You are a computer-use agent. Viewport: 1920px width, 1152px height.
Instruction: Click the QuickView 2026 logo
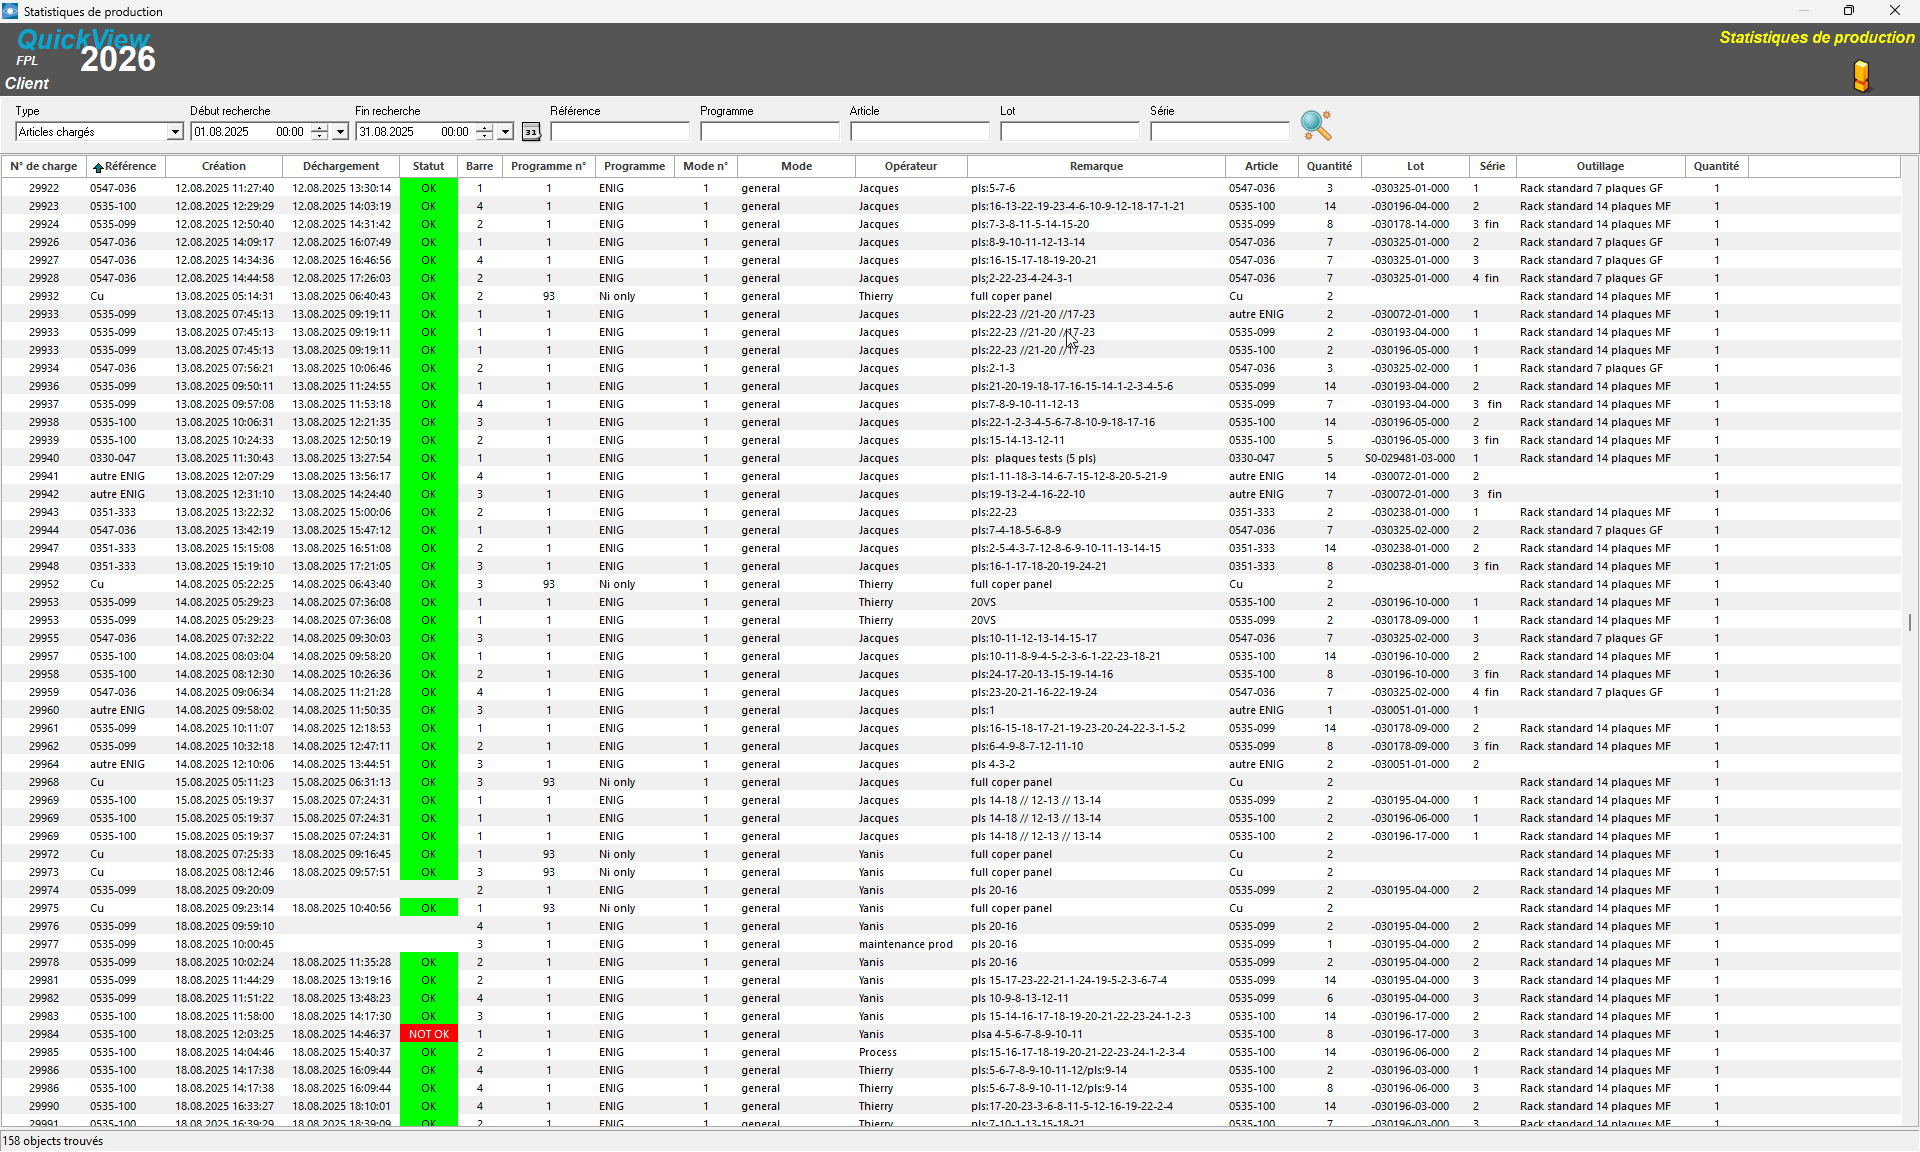(87, 52)
